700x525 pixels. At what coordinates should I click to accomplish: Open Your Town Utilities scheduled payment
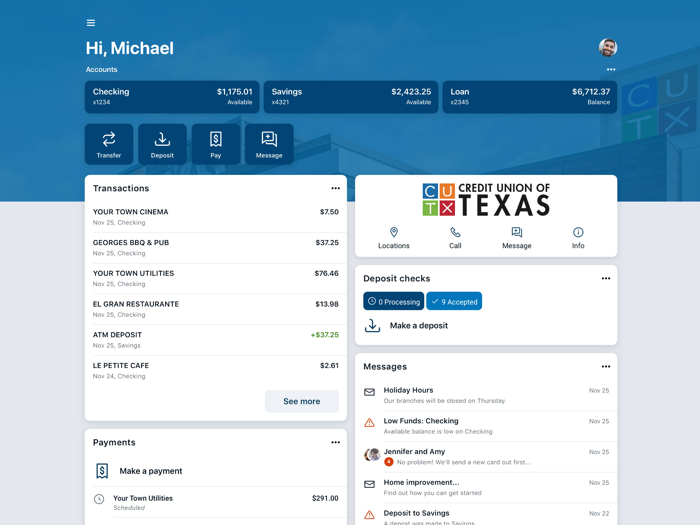click(x=216, y=503)
